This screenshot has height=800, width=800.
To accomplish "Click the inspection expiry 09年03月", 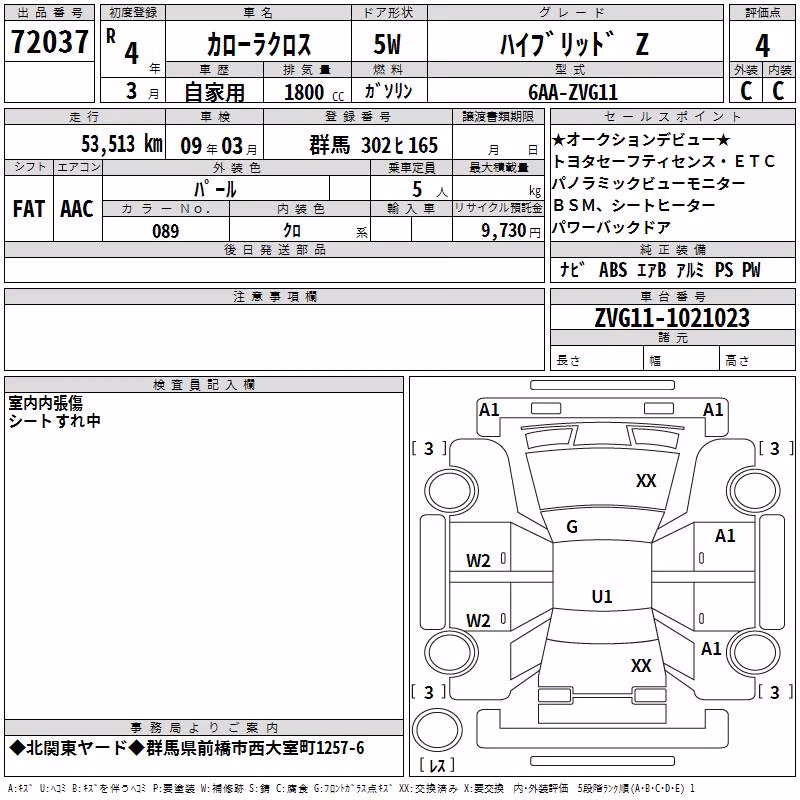I will [x=219, y=146].
